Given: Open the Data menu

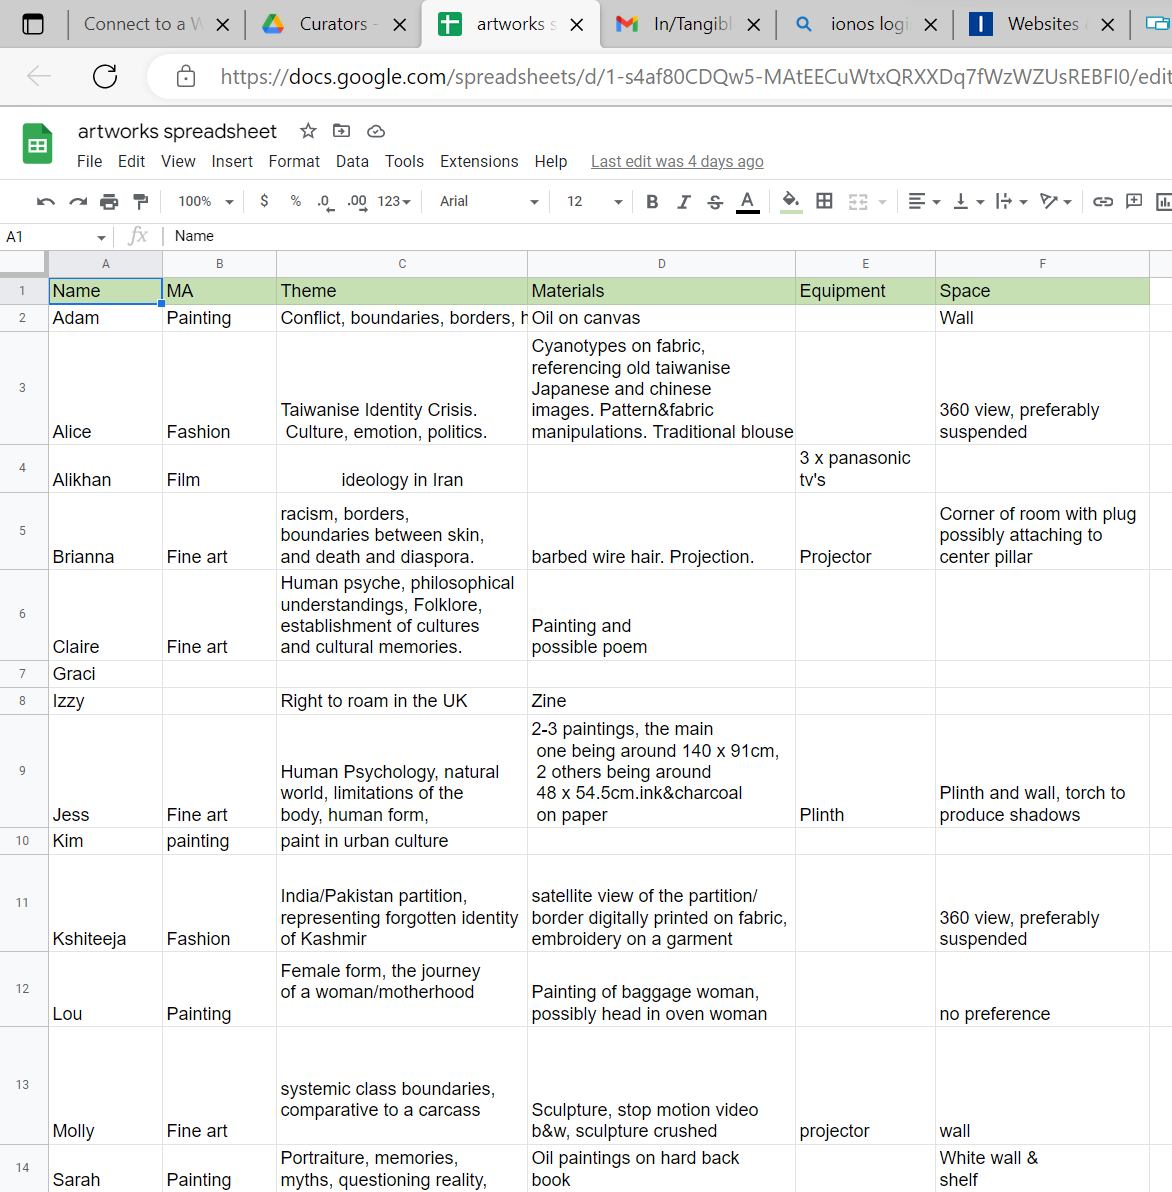Looking at the screenshot, I should click(352, 161).
